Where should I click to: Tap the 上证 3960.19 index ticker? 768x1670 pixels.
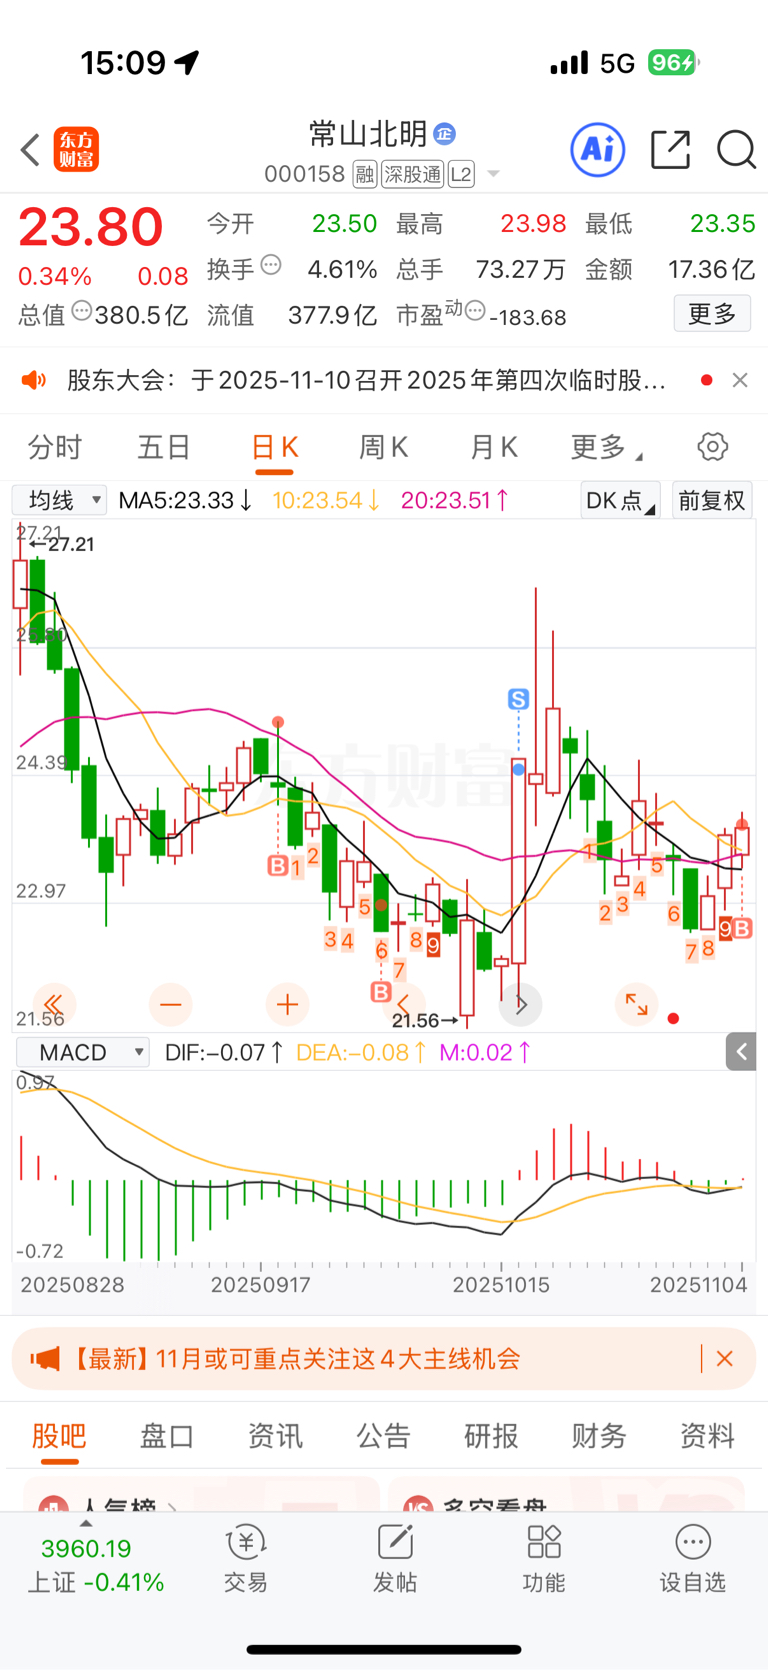tap(95, 1564)
